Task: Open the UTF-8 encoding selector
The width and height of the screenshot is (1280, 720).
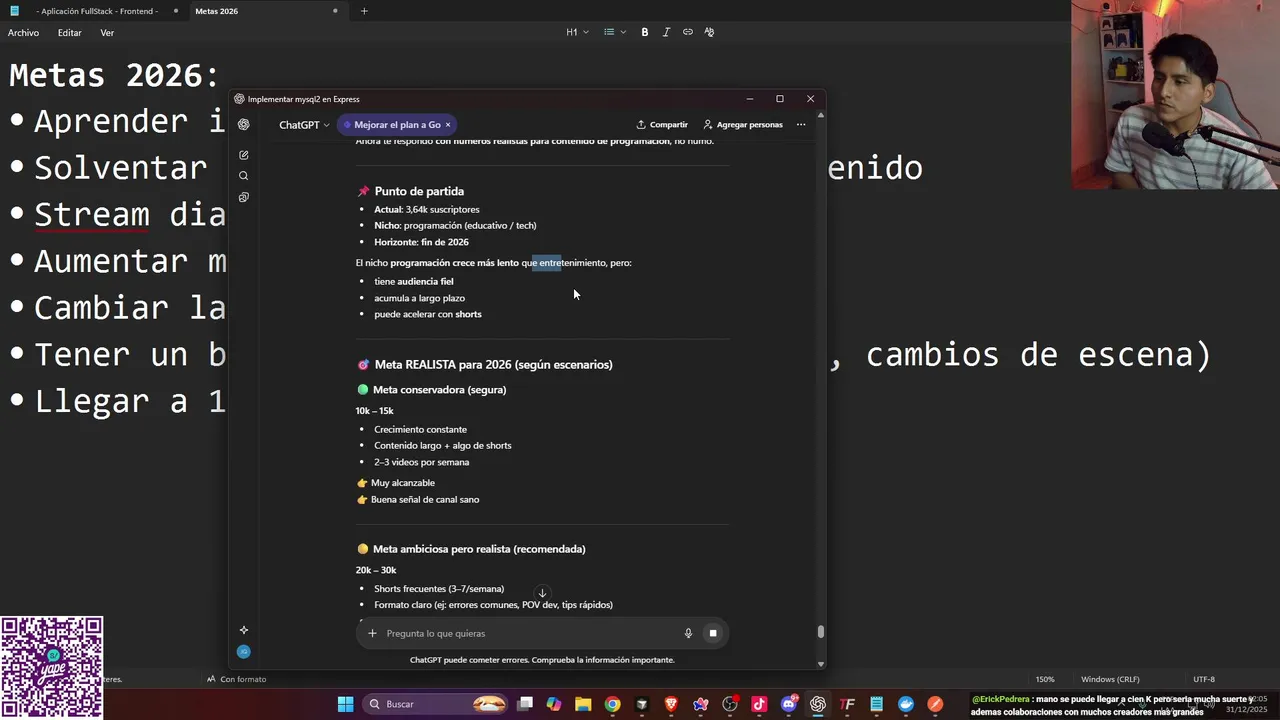Action: click(1204, 679)
